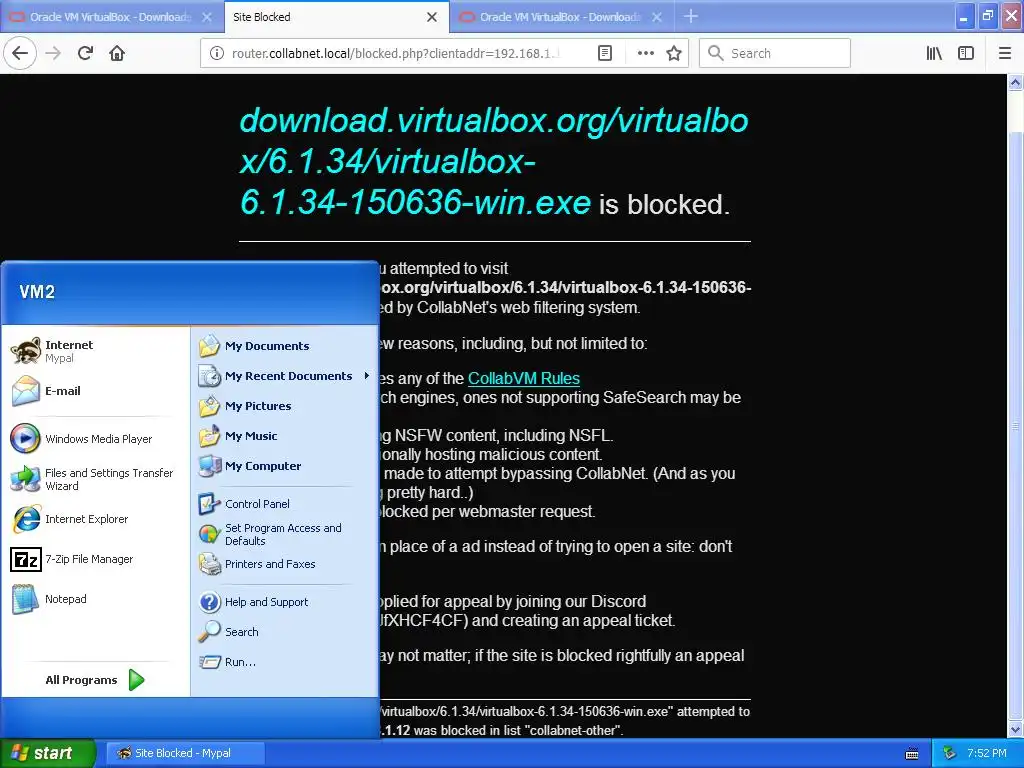1024x768 pixels.
Task: Click the blocked download.virtualbox.org URL heading
Action: click(493, 161)
